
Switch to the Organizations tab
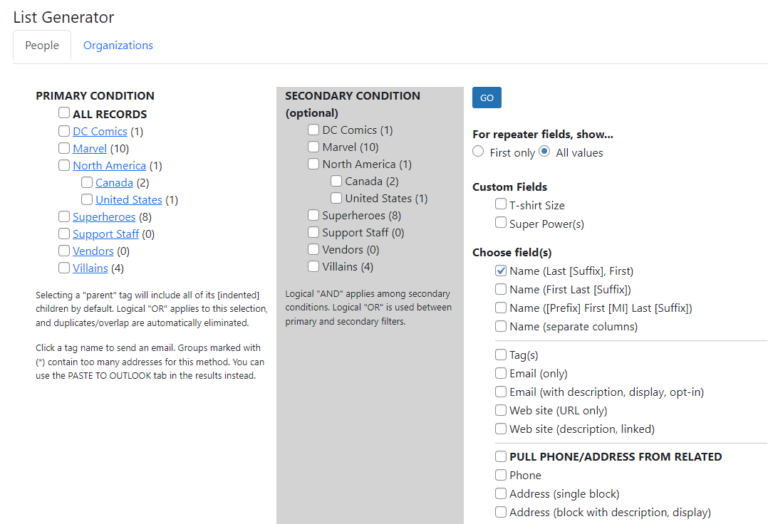(118, 45)
